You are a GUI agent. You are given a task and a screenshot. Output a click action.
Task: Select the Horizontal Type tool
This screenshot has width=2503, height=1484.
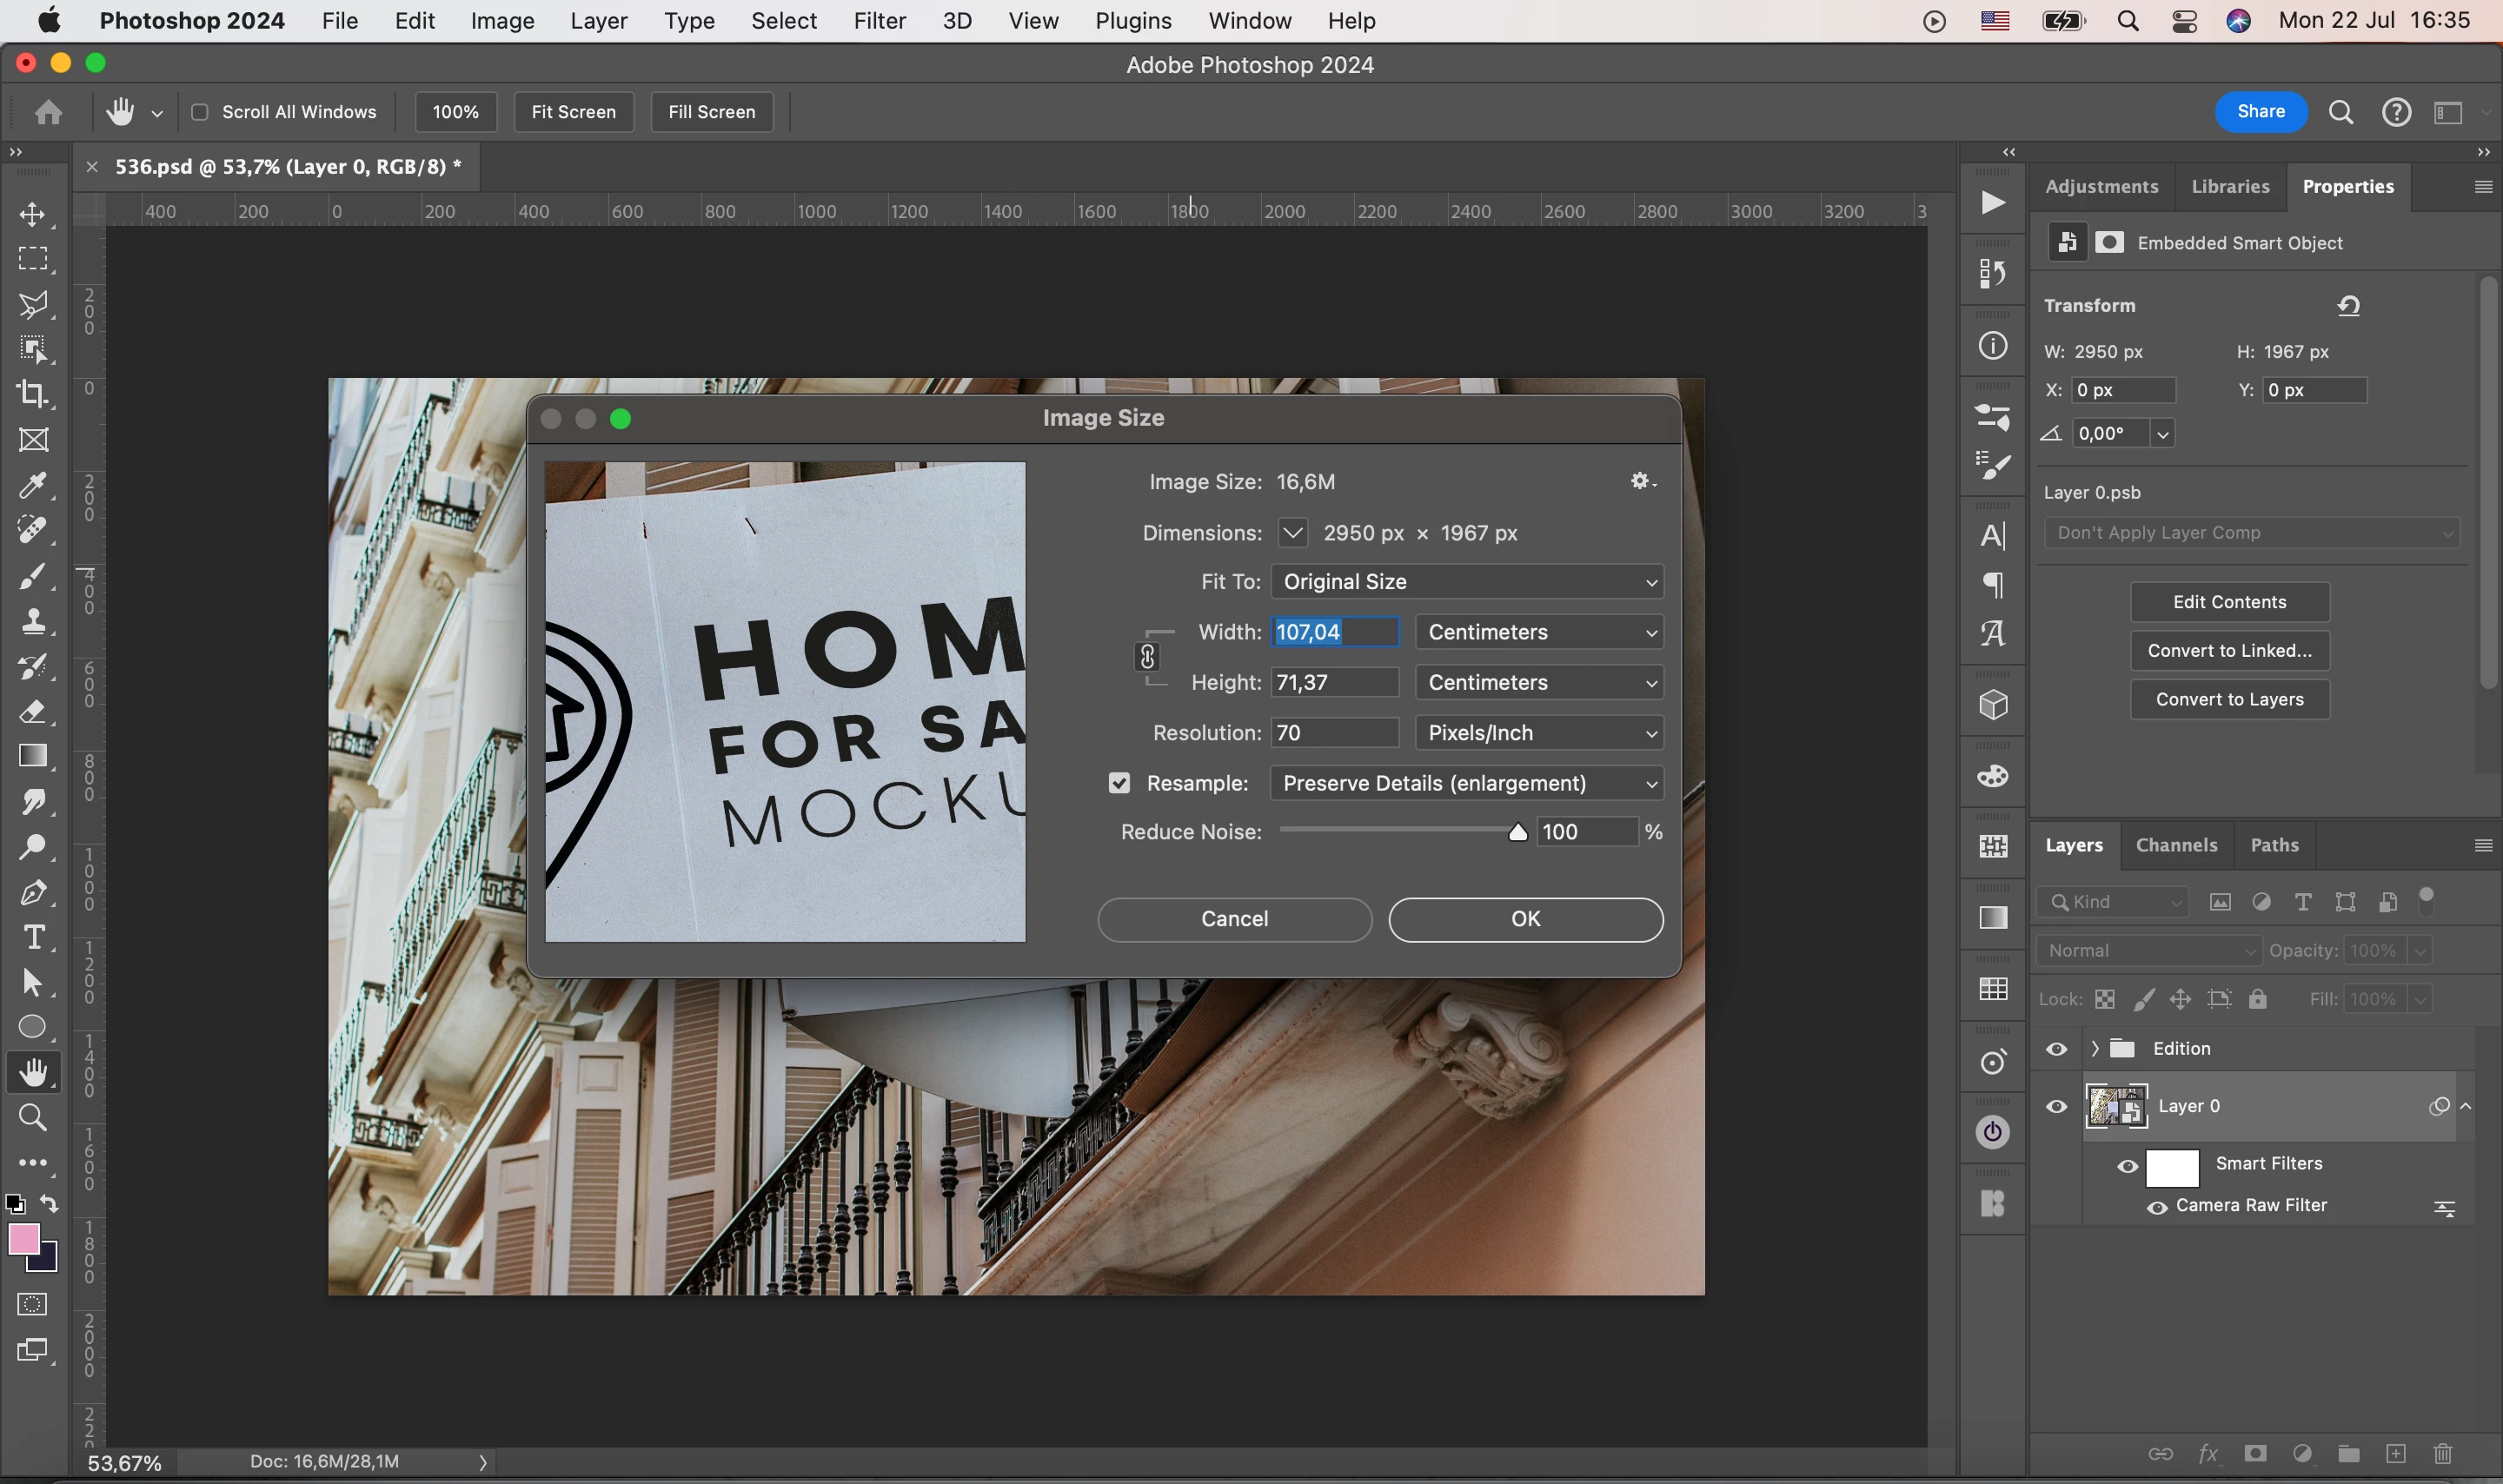[x=33, y=937]
